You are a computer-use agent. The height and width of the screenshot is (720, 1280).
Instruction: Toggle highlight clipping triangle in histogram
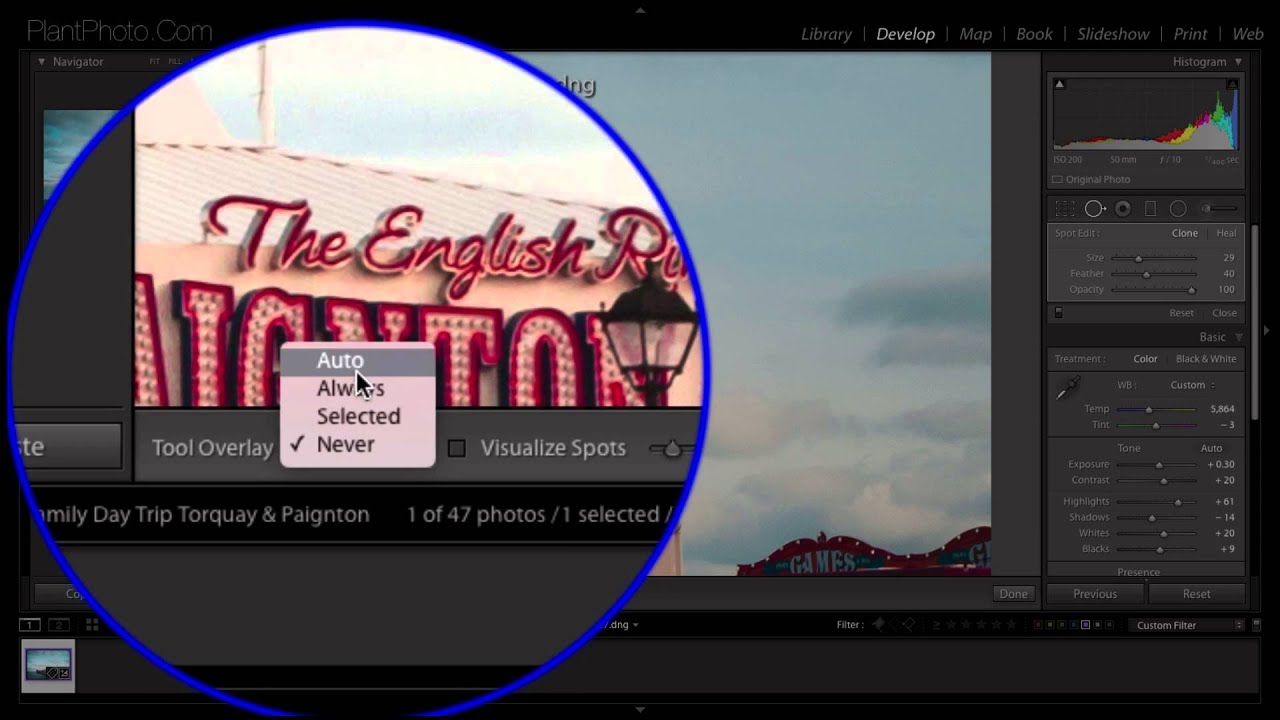tap(1232, 84)
